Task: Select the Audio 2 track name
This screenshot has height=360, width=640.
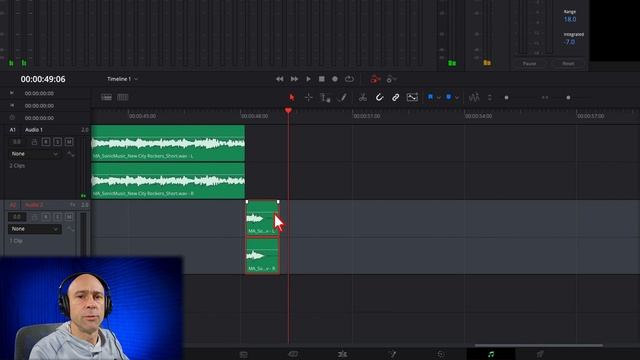Action: point(34,205)
